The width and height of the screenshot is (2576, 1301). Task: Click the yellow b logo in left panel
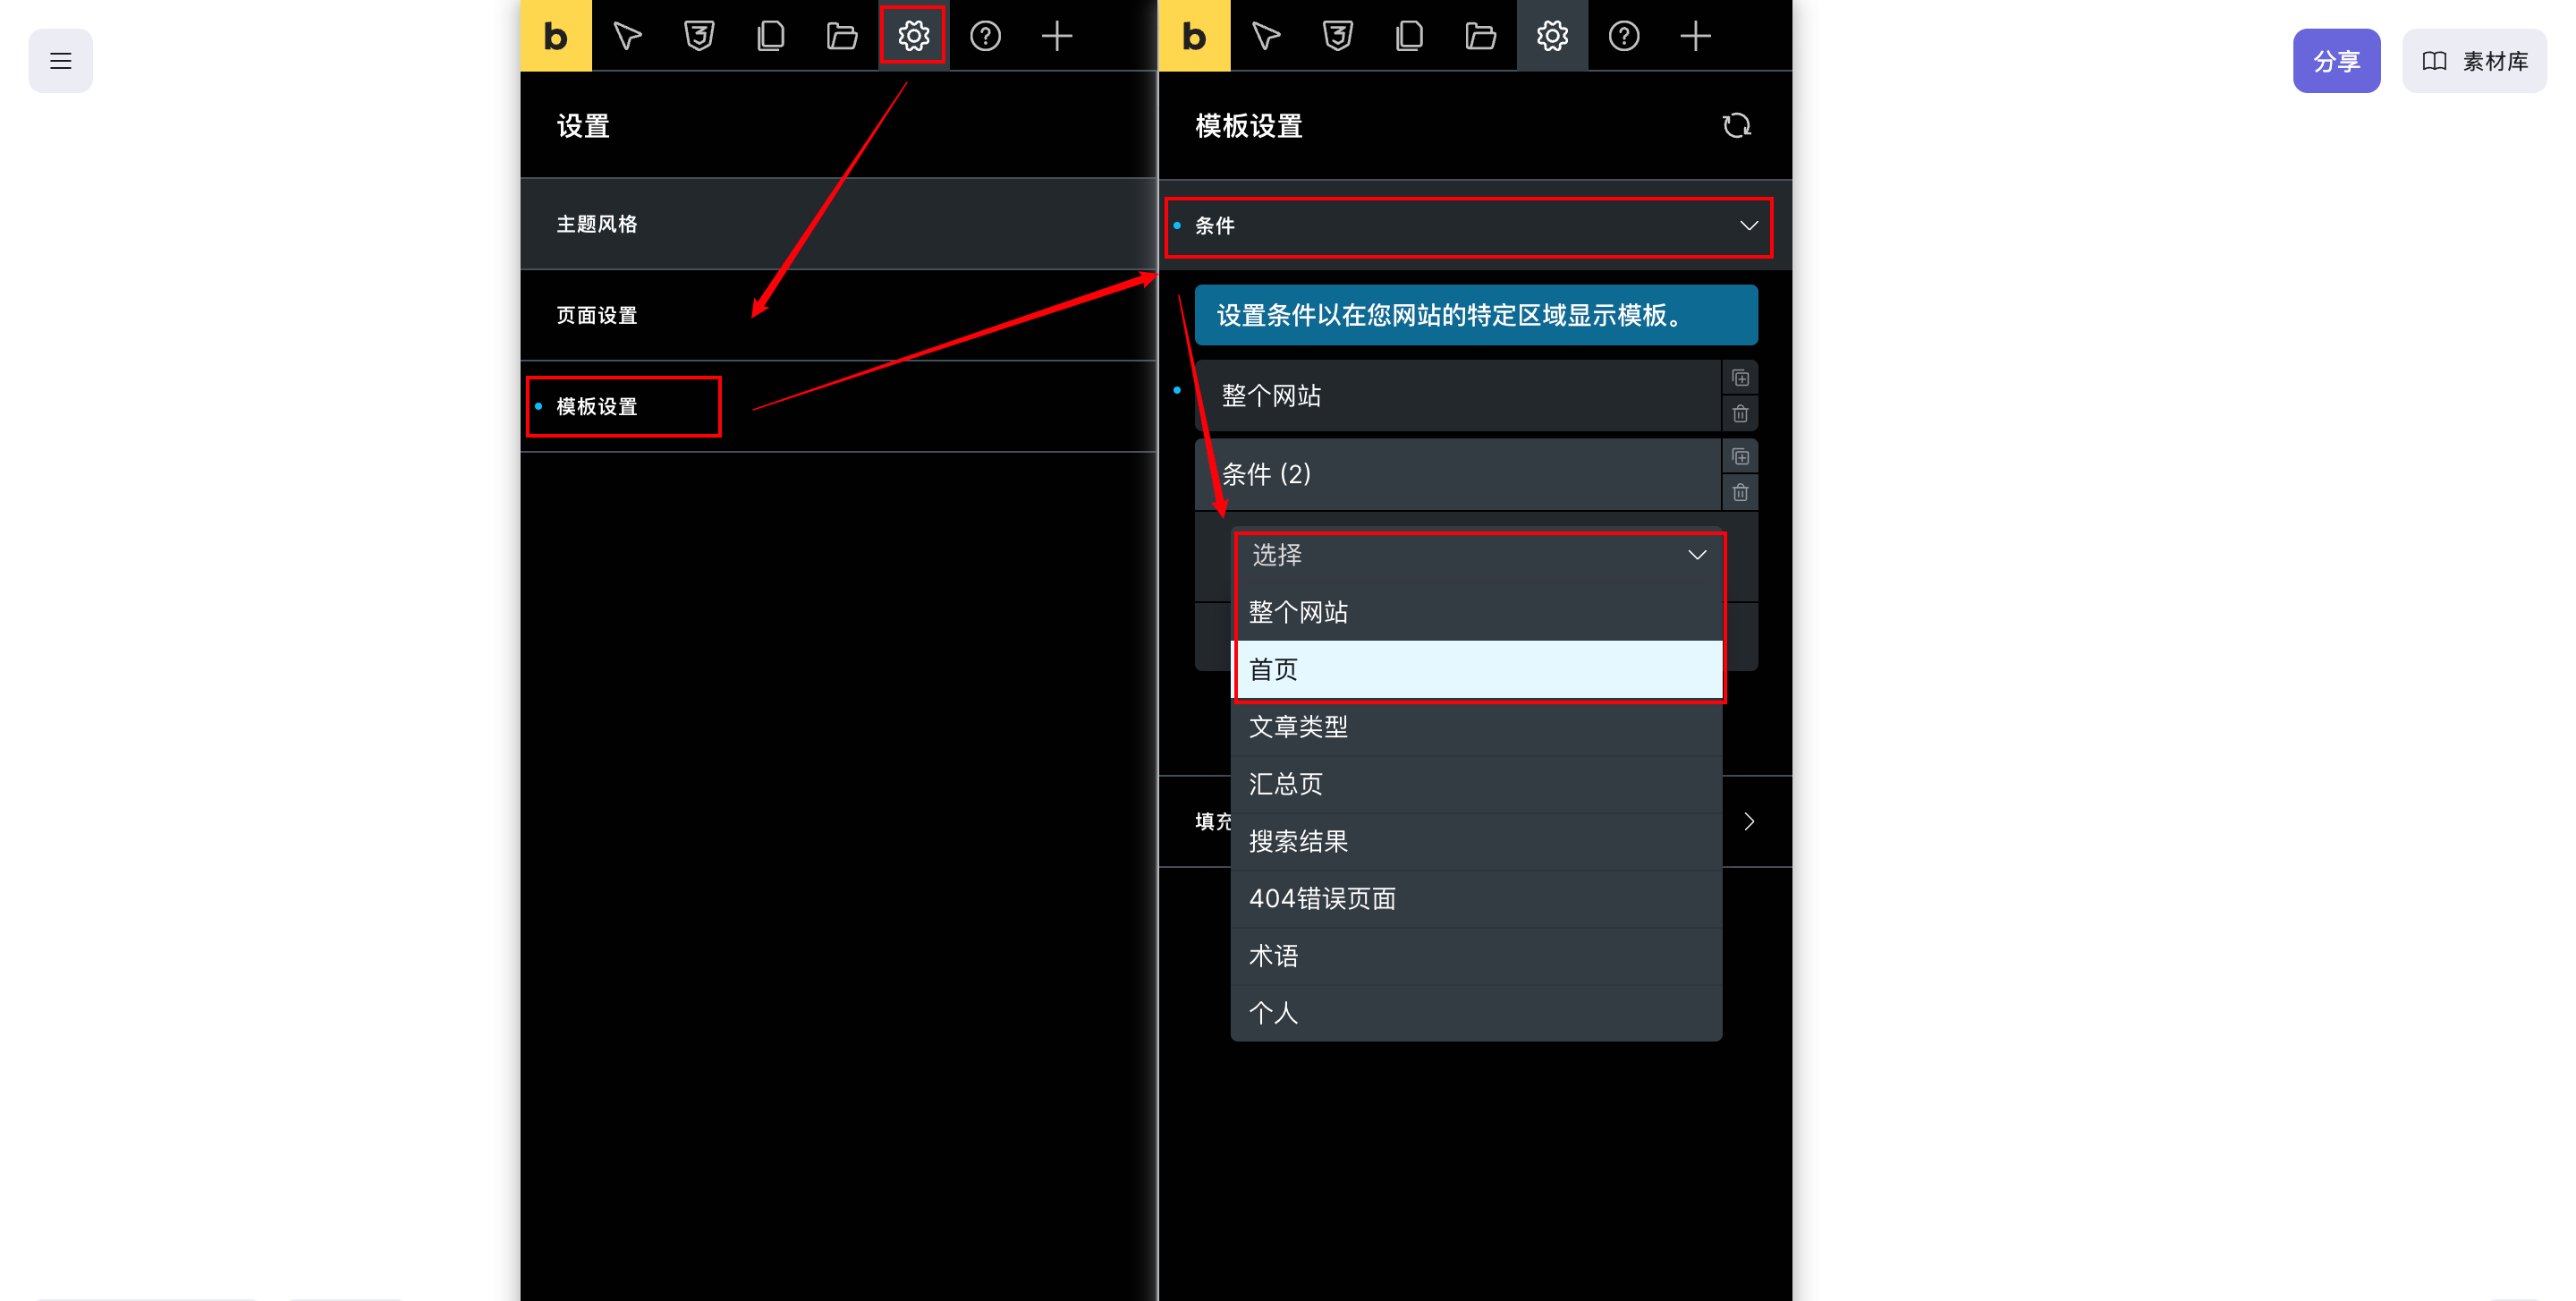(x=556, y=36)
